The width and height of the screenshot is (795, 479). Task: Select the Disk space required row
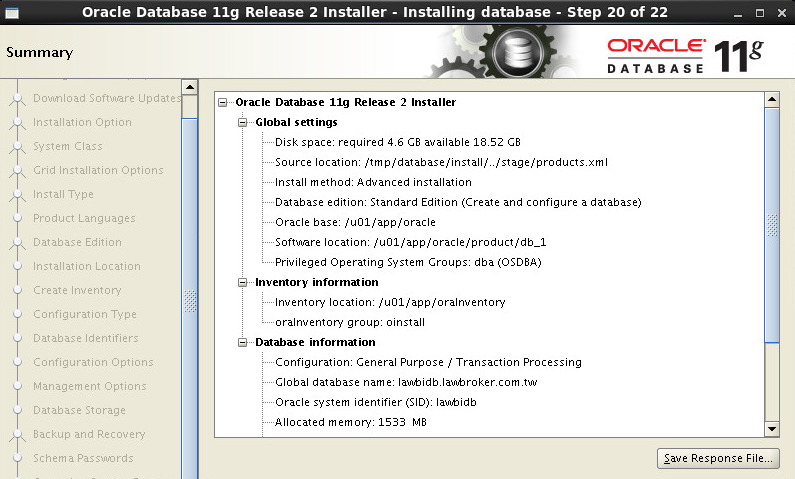[x=398, y=142]
